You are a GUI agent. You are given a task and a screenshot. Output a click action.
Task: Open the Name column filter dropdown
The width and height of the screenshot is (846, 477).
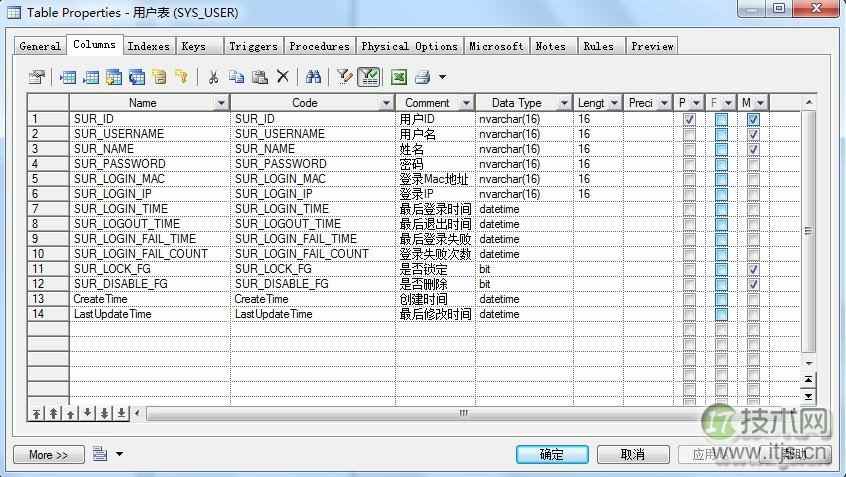[x=221, y=103]
